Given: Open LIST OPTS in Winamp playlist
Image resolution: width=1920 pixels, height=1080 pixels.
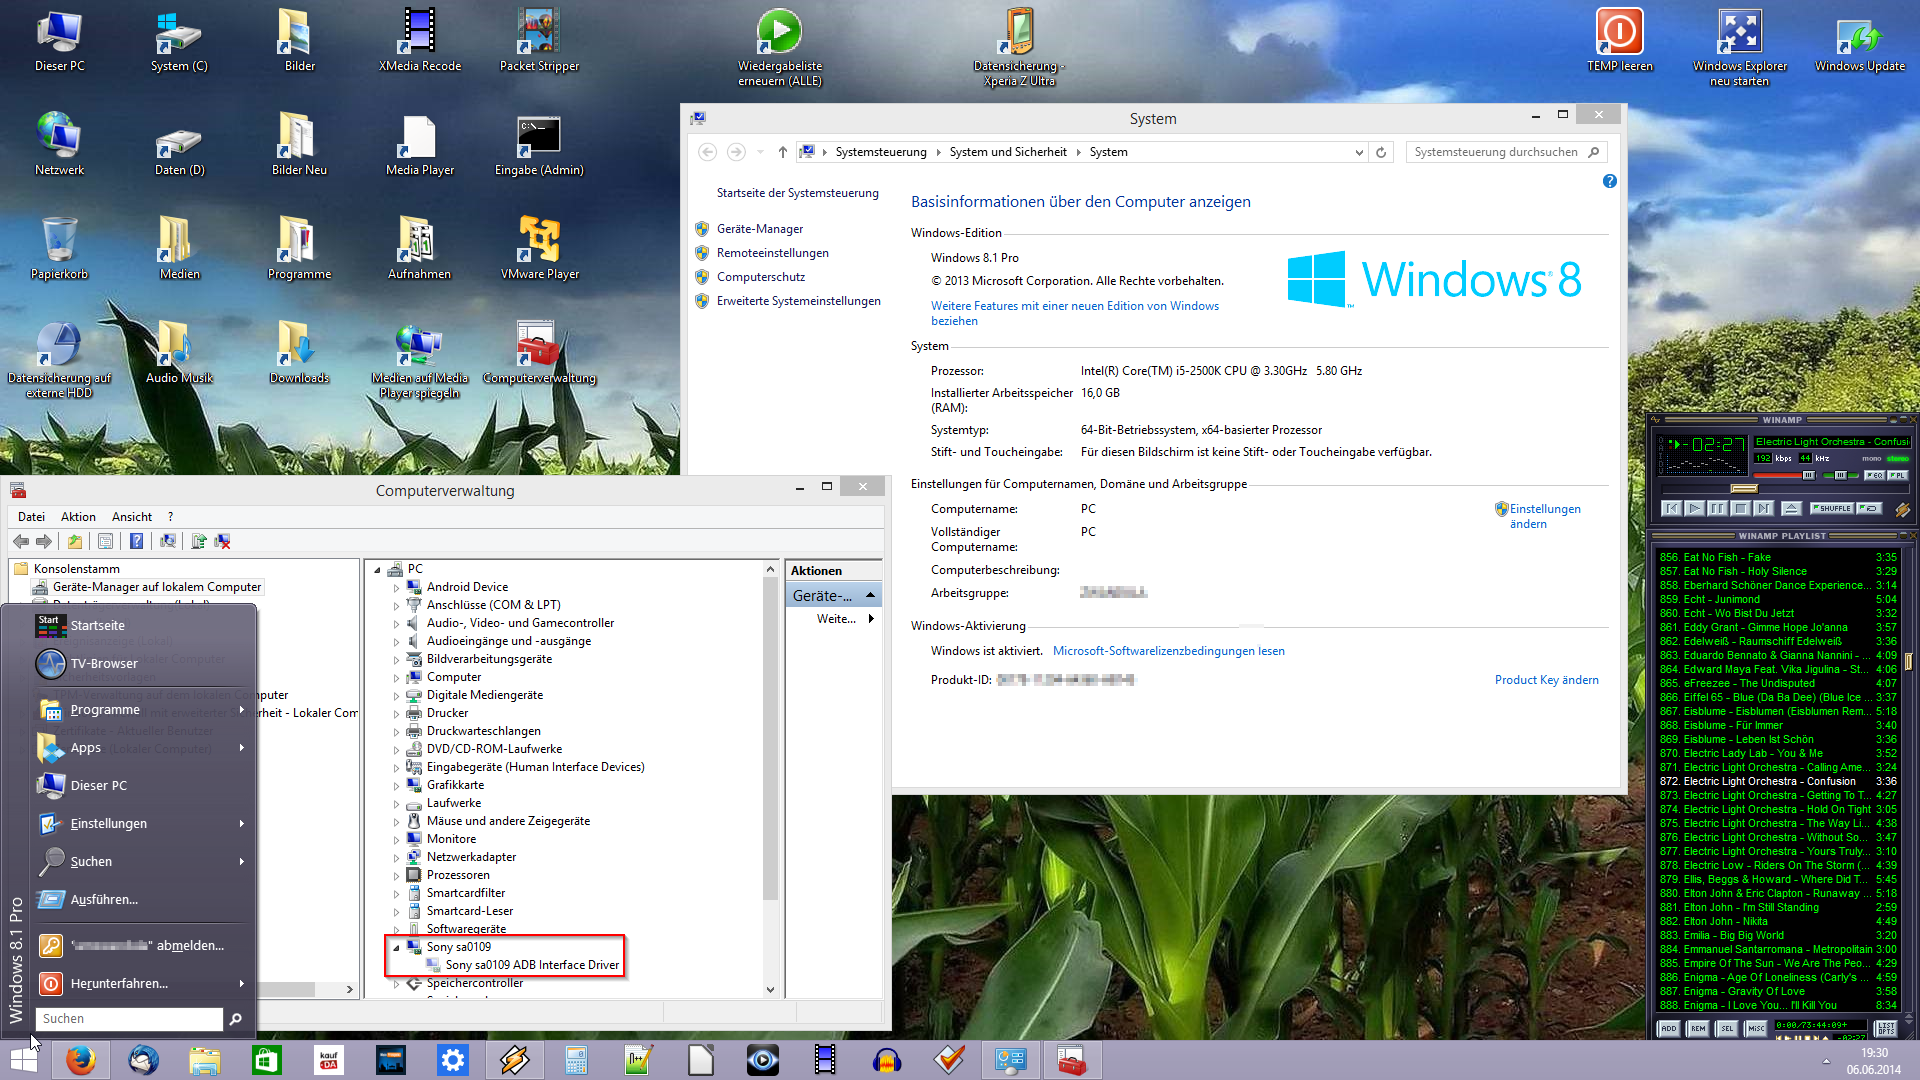Looking at the screenshot, I should [x=1886, y=1028].
